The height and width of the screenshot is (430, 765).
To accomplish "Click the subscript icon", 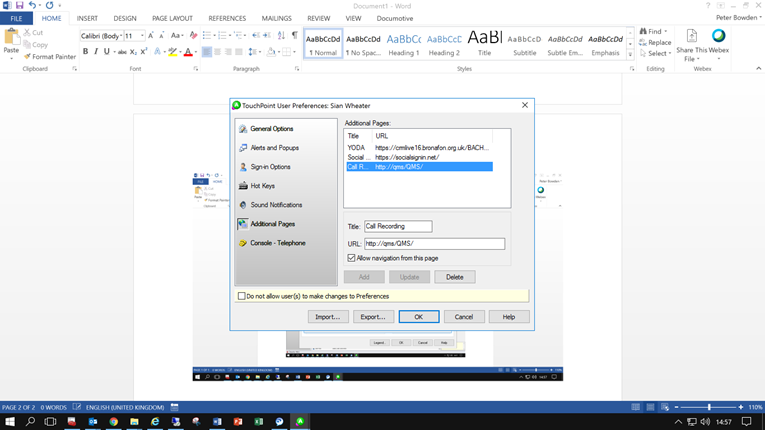I will coord(133,52).
